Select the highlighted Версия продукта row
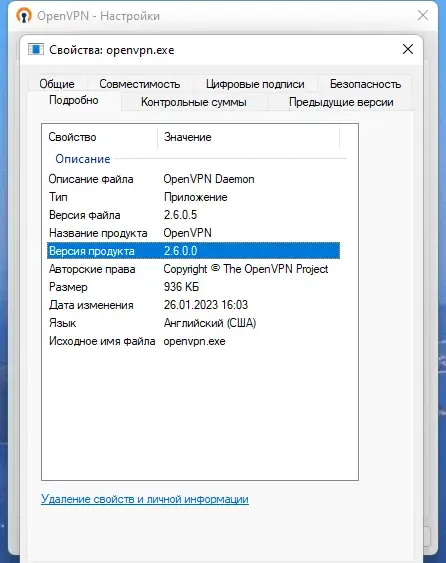The width and height of the screenshot is (446, 563). point(193,251)
